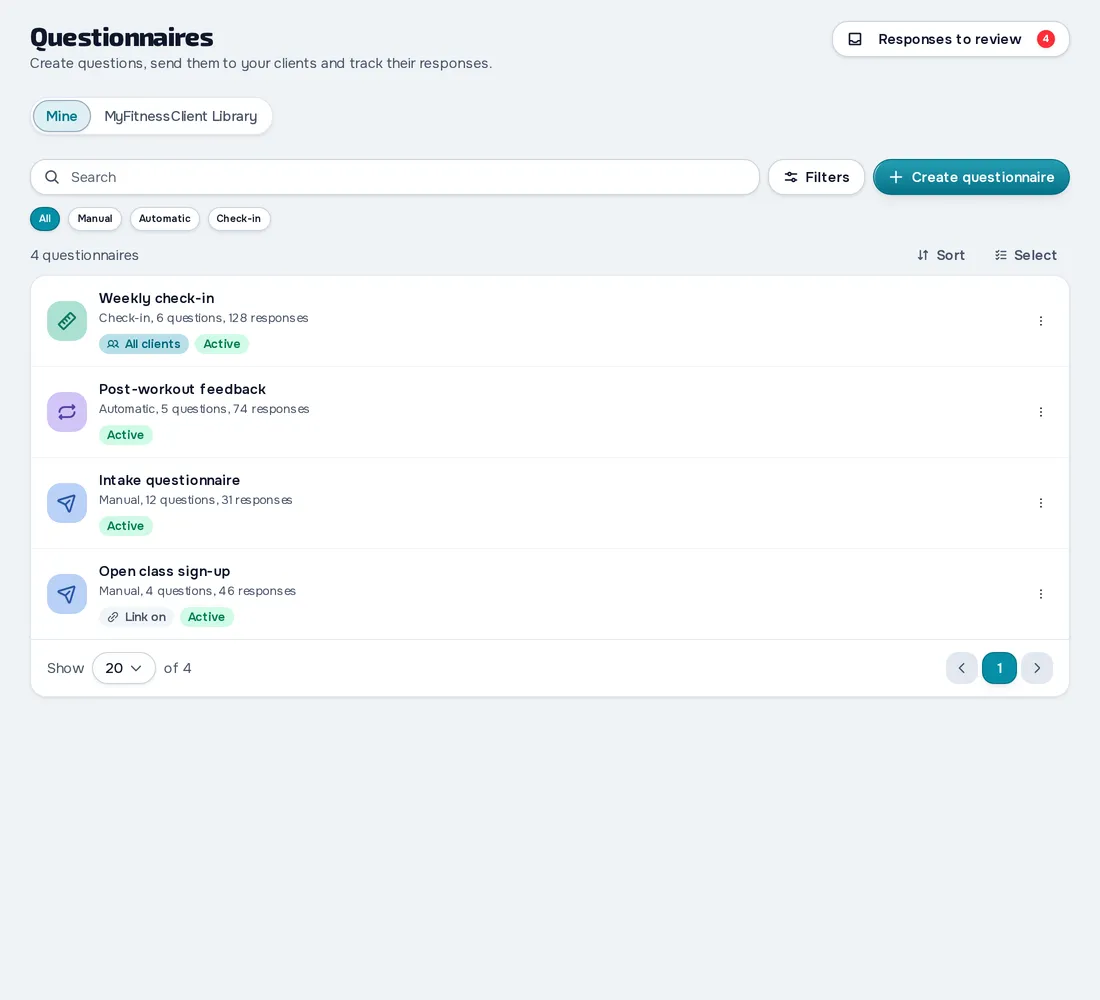Filter by the Check-in chip

pos(239,219)
